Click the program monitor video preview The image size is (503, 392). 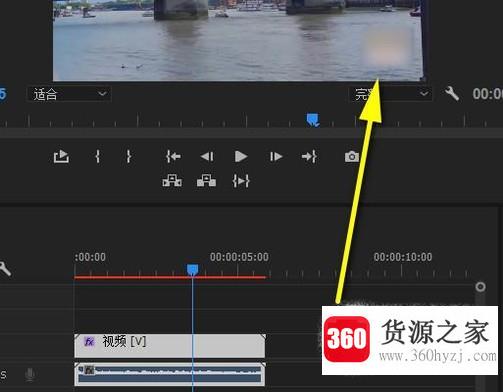pyautogui.click(x=238, y=40)
